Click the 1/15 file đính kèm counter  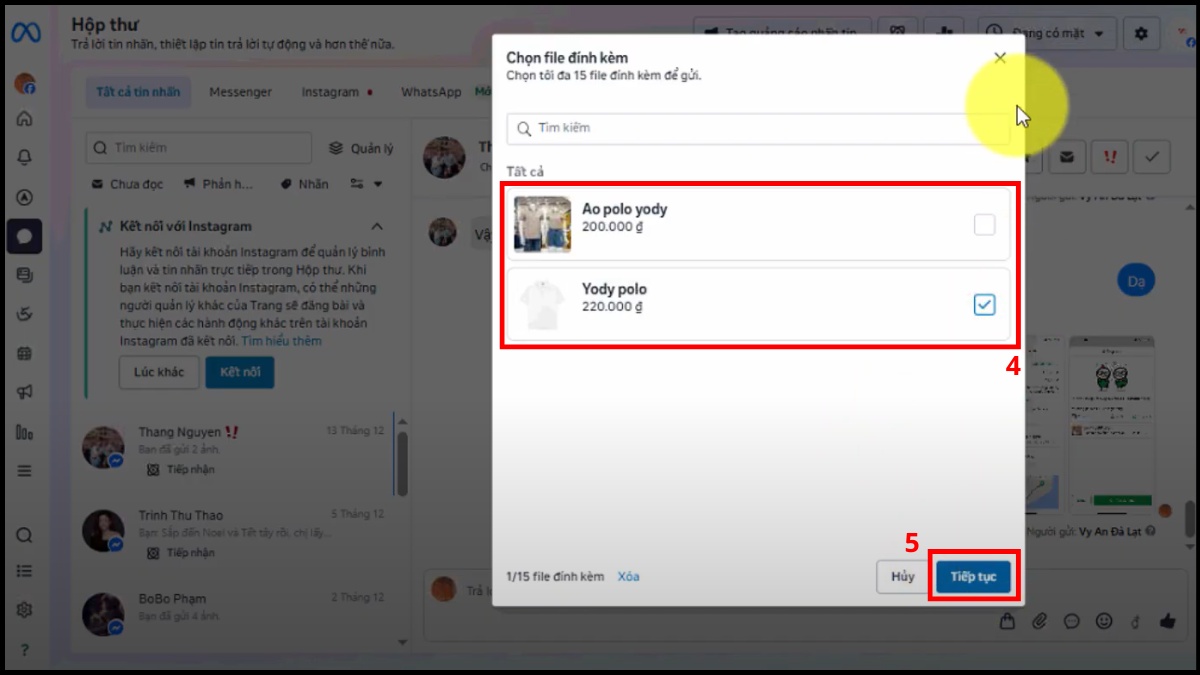555,577
